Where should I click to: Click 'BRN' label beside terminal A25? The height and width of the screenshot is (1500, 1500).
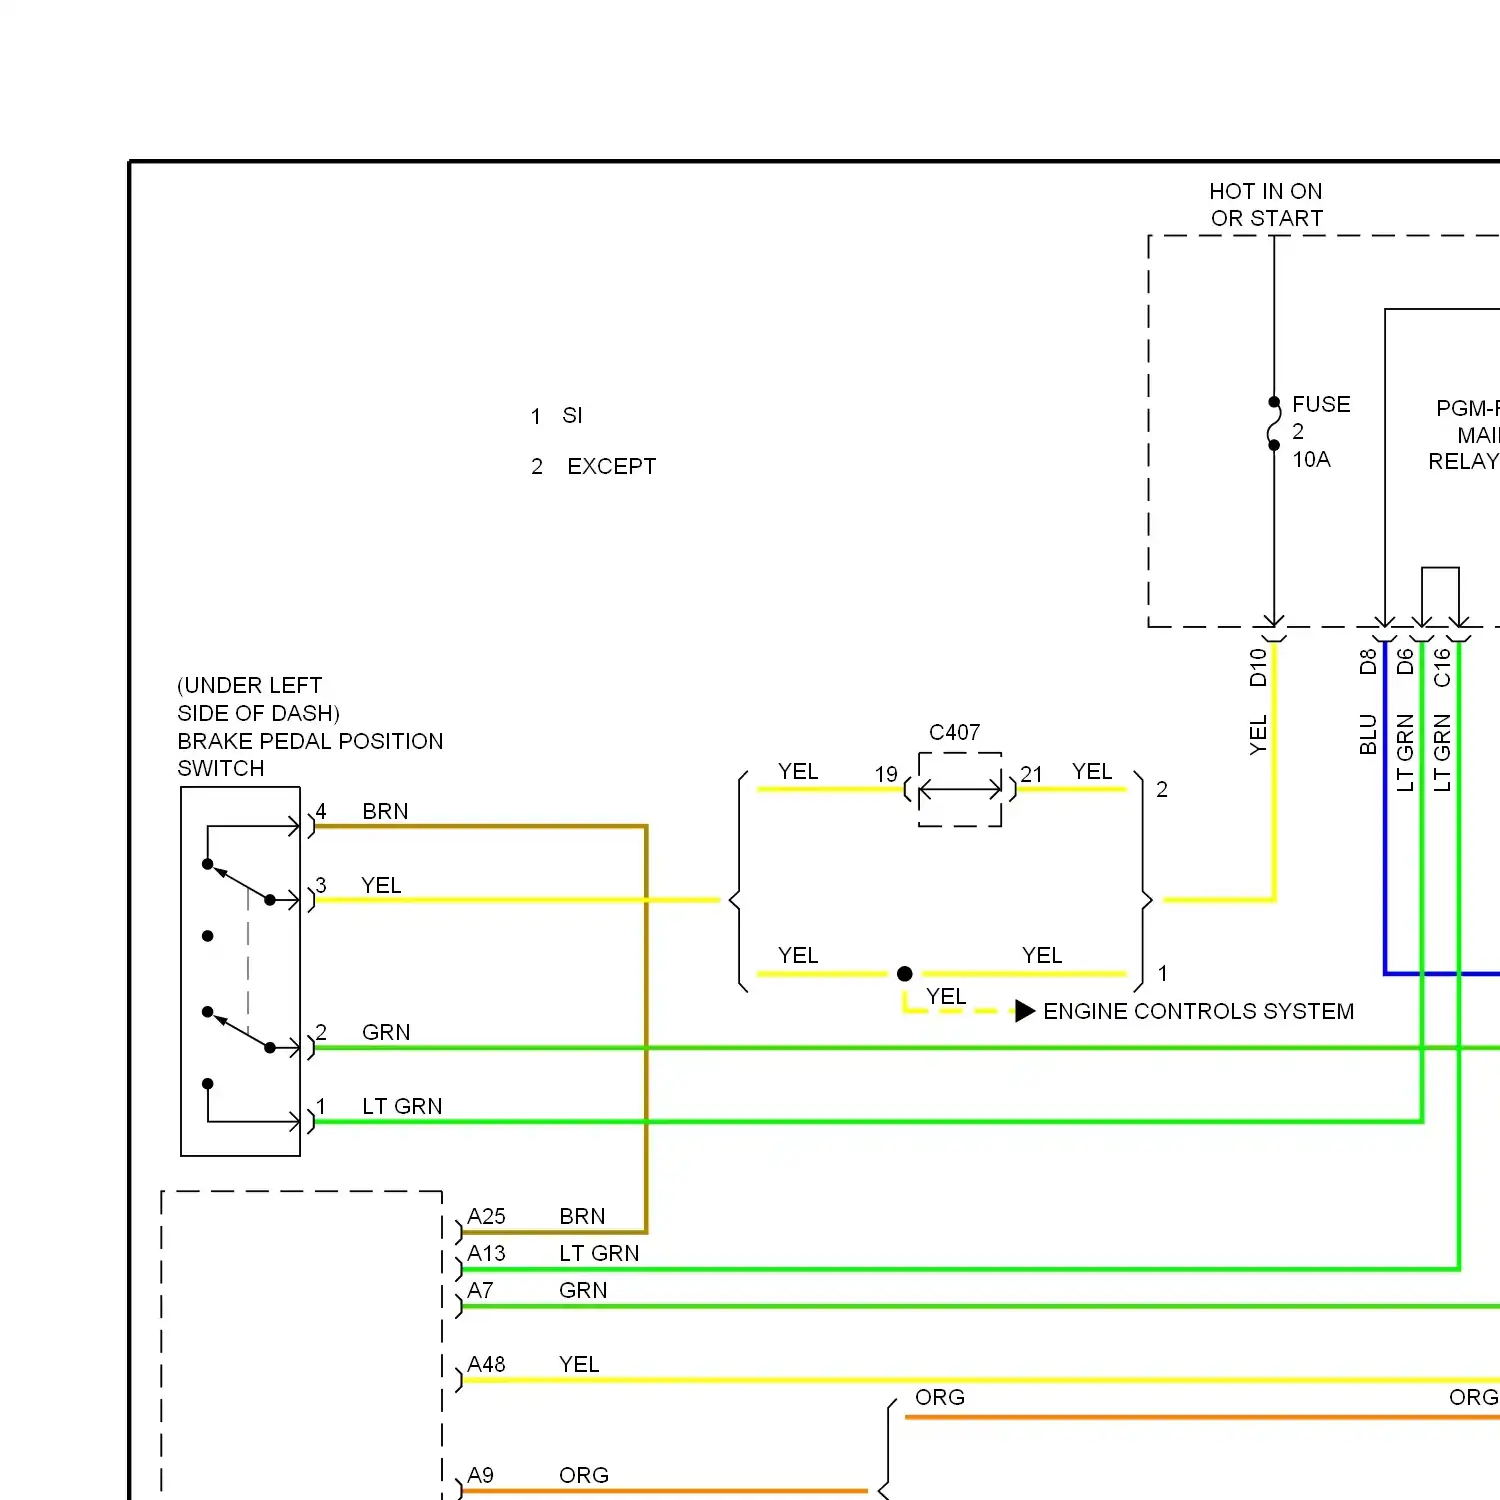click(x=582, y=1216)
